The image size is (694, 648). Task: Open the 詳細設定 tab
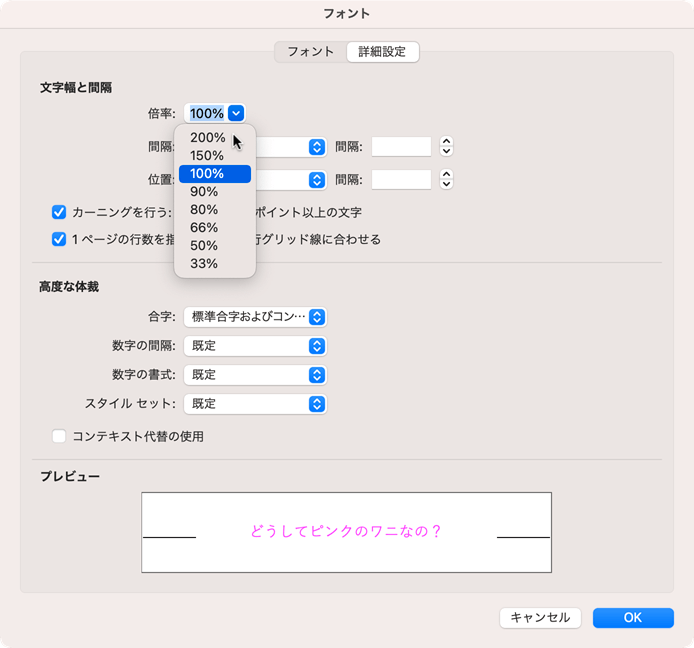pos(382,52)
